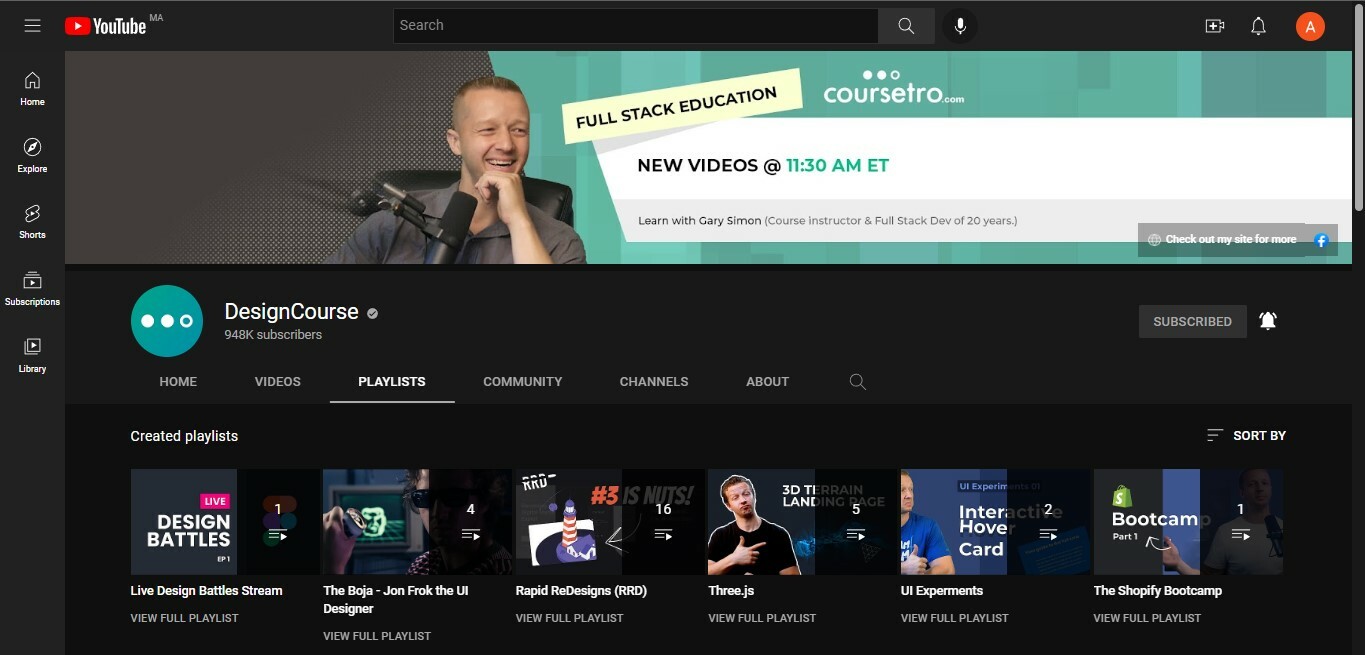Activate voice search microphone

tap(960, 26)
